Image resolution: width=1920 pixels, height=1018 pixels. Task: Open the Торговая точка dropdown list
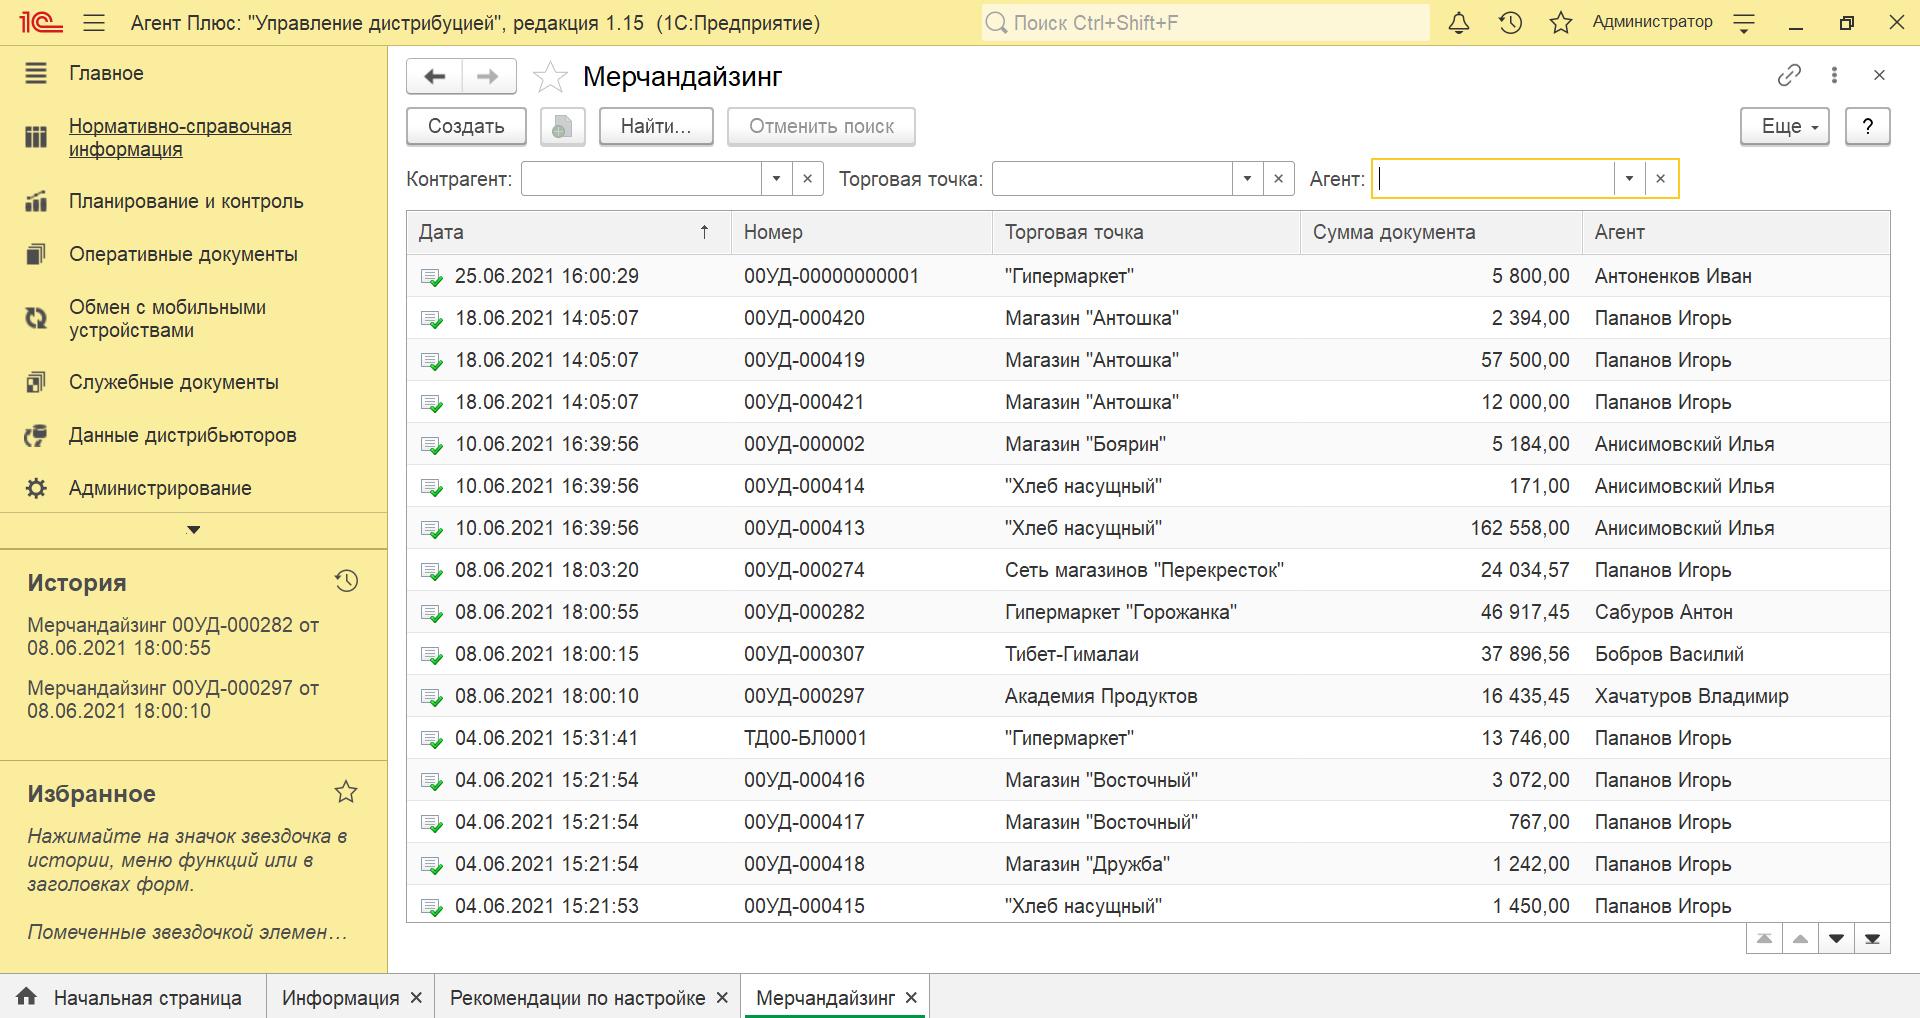(1247, 179)
